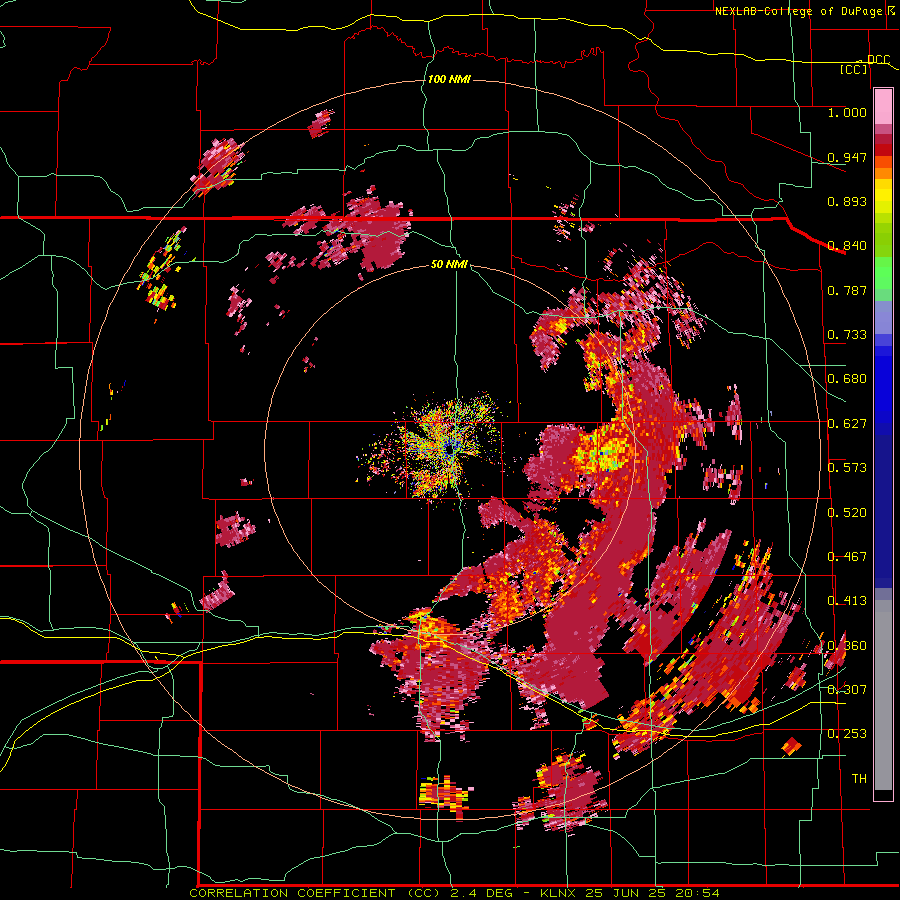Screen dimensions: 900x900
Task: Click the KLNX radar site ground clutter at the center
Action: [x=449, y=448]
